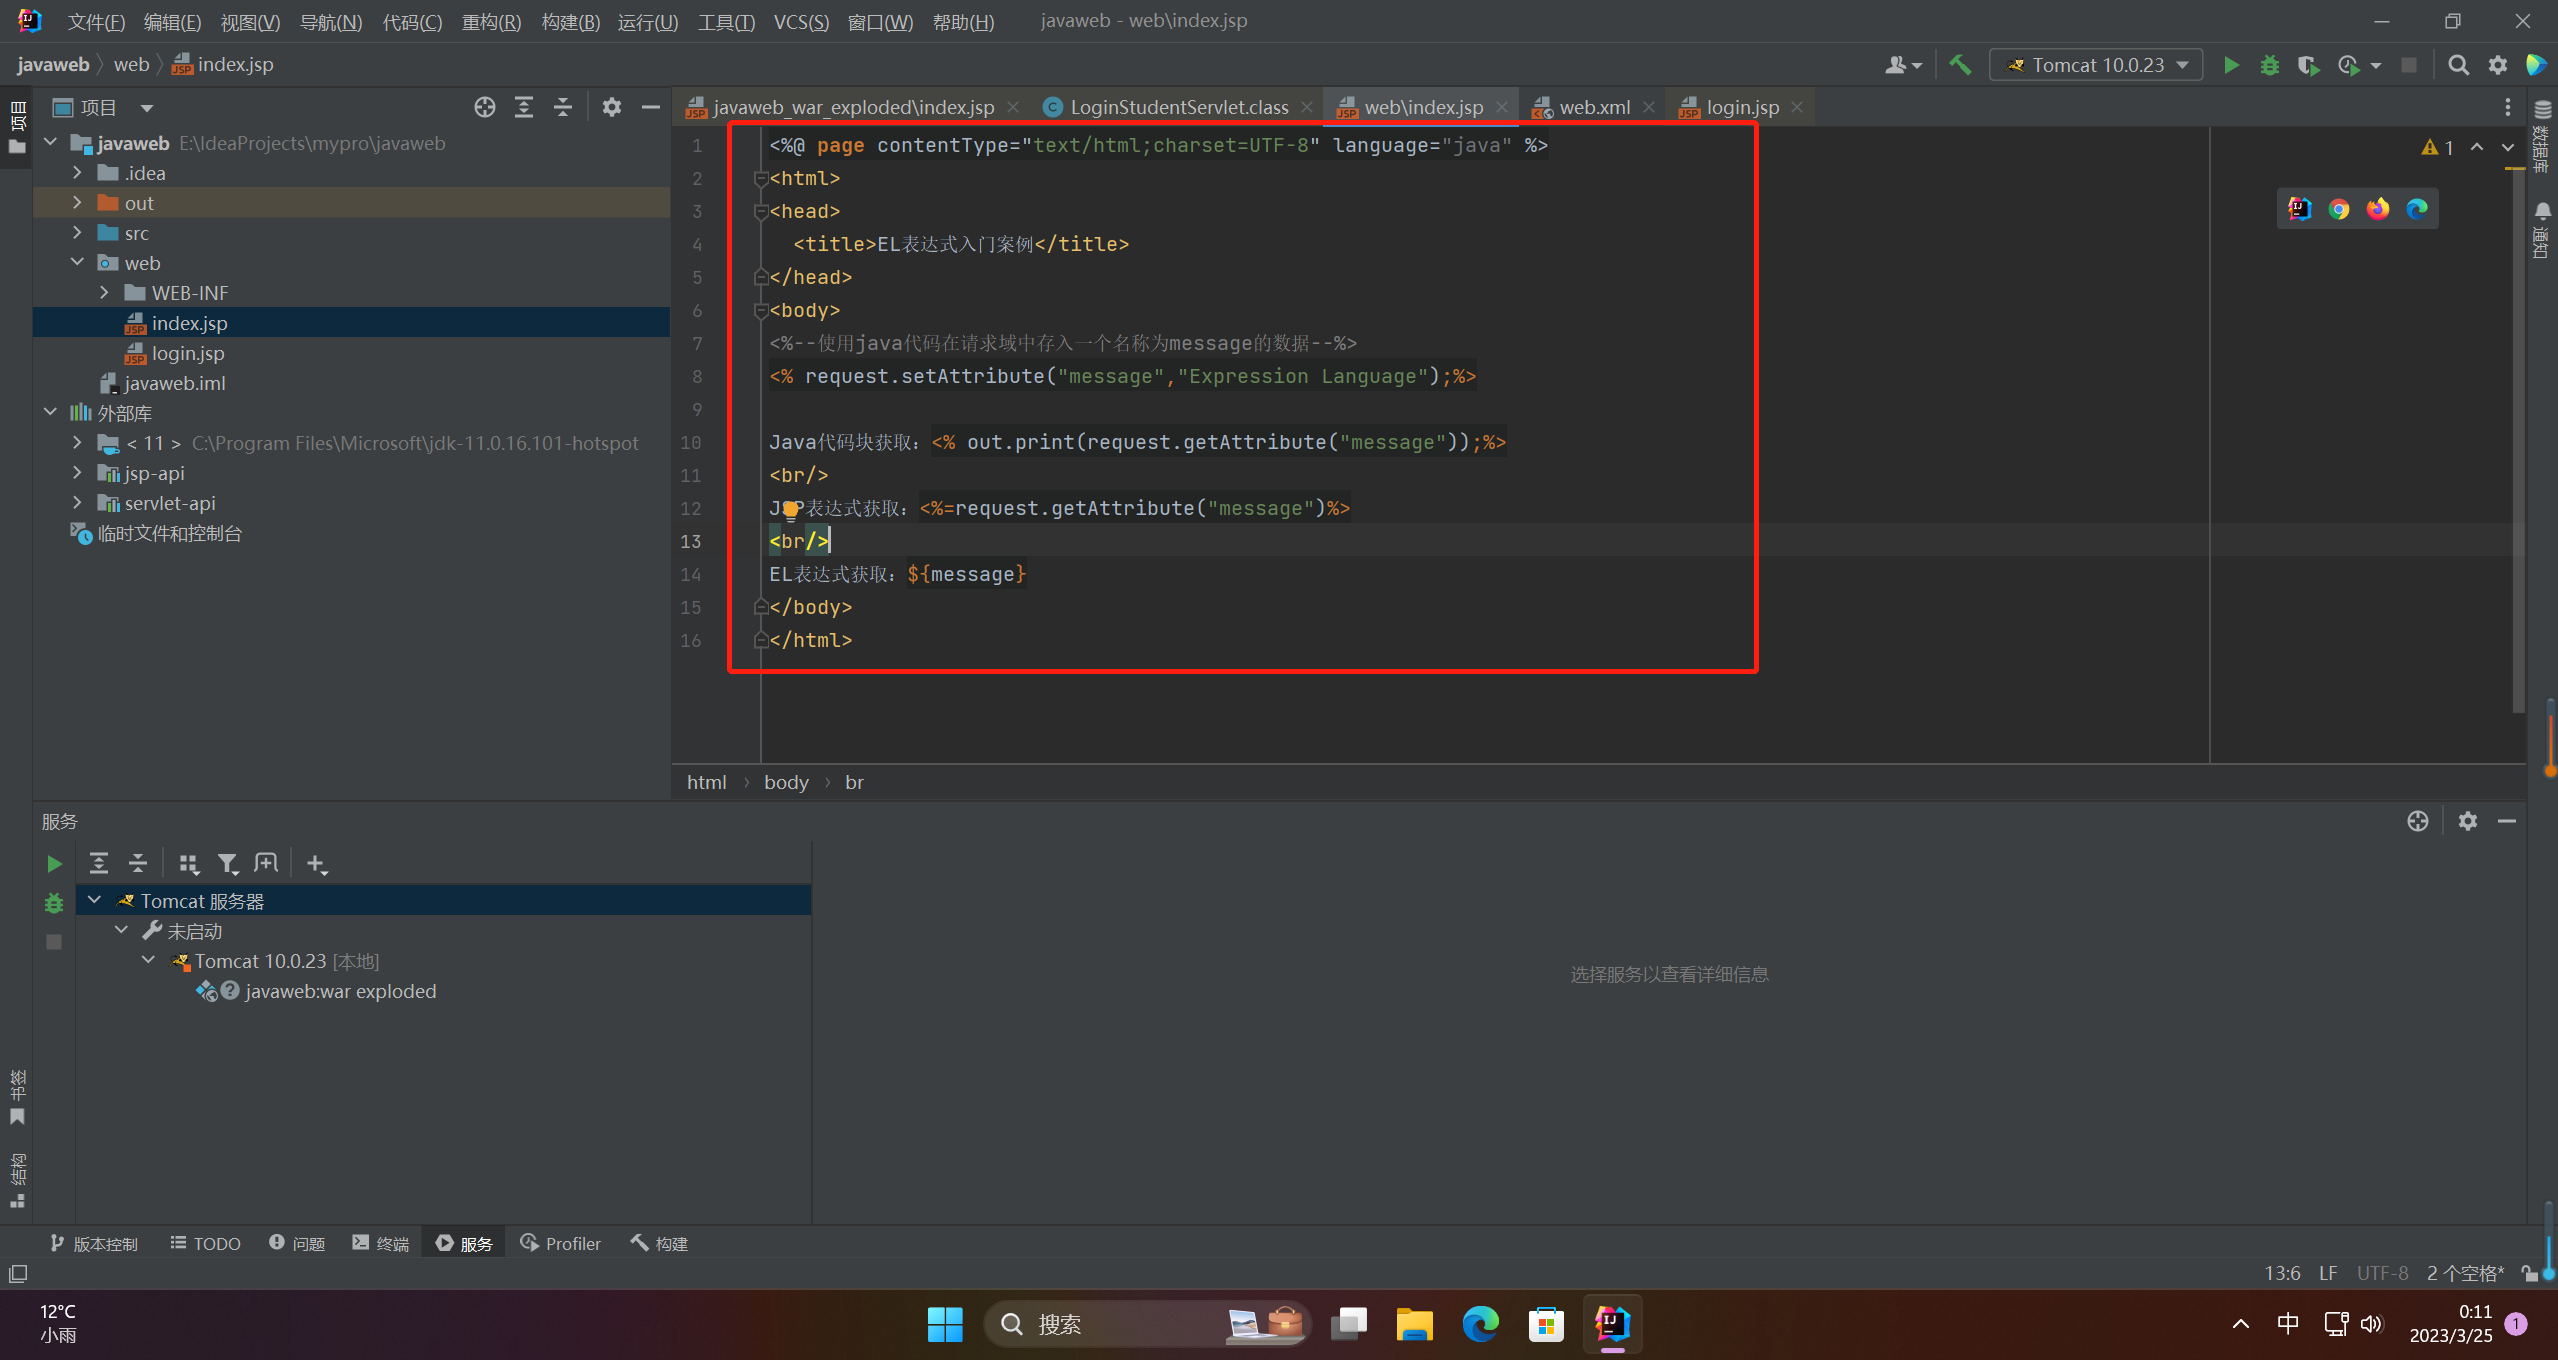Image resolution: width=2558 pixels, height=1360 pixels.
Task: Expand the src folder in project tree
Action: (x=77, y=233)
